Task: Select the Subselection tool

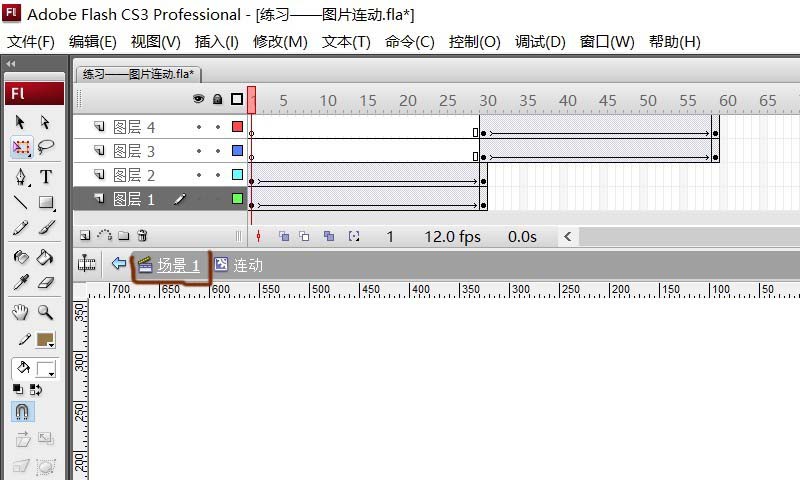Action: (45, 122)
